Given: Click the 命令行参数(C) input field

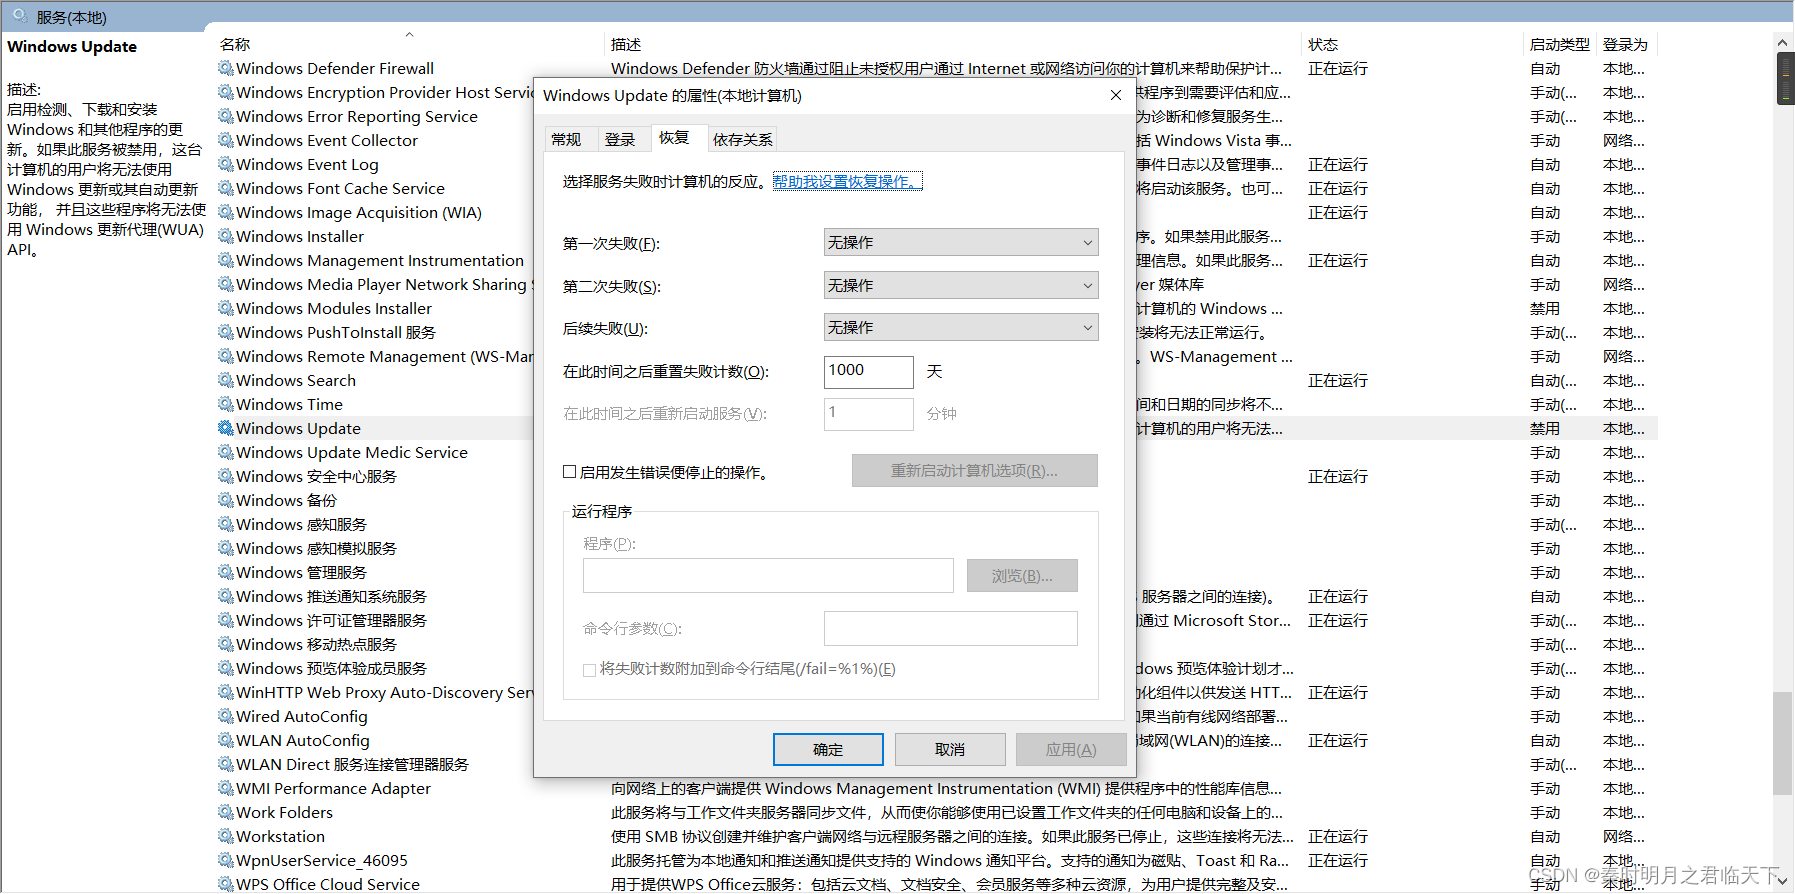Looking at the screenshot, I should point(951,628).
